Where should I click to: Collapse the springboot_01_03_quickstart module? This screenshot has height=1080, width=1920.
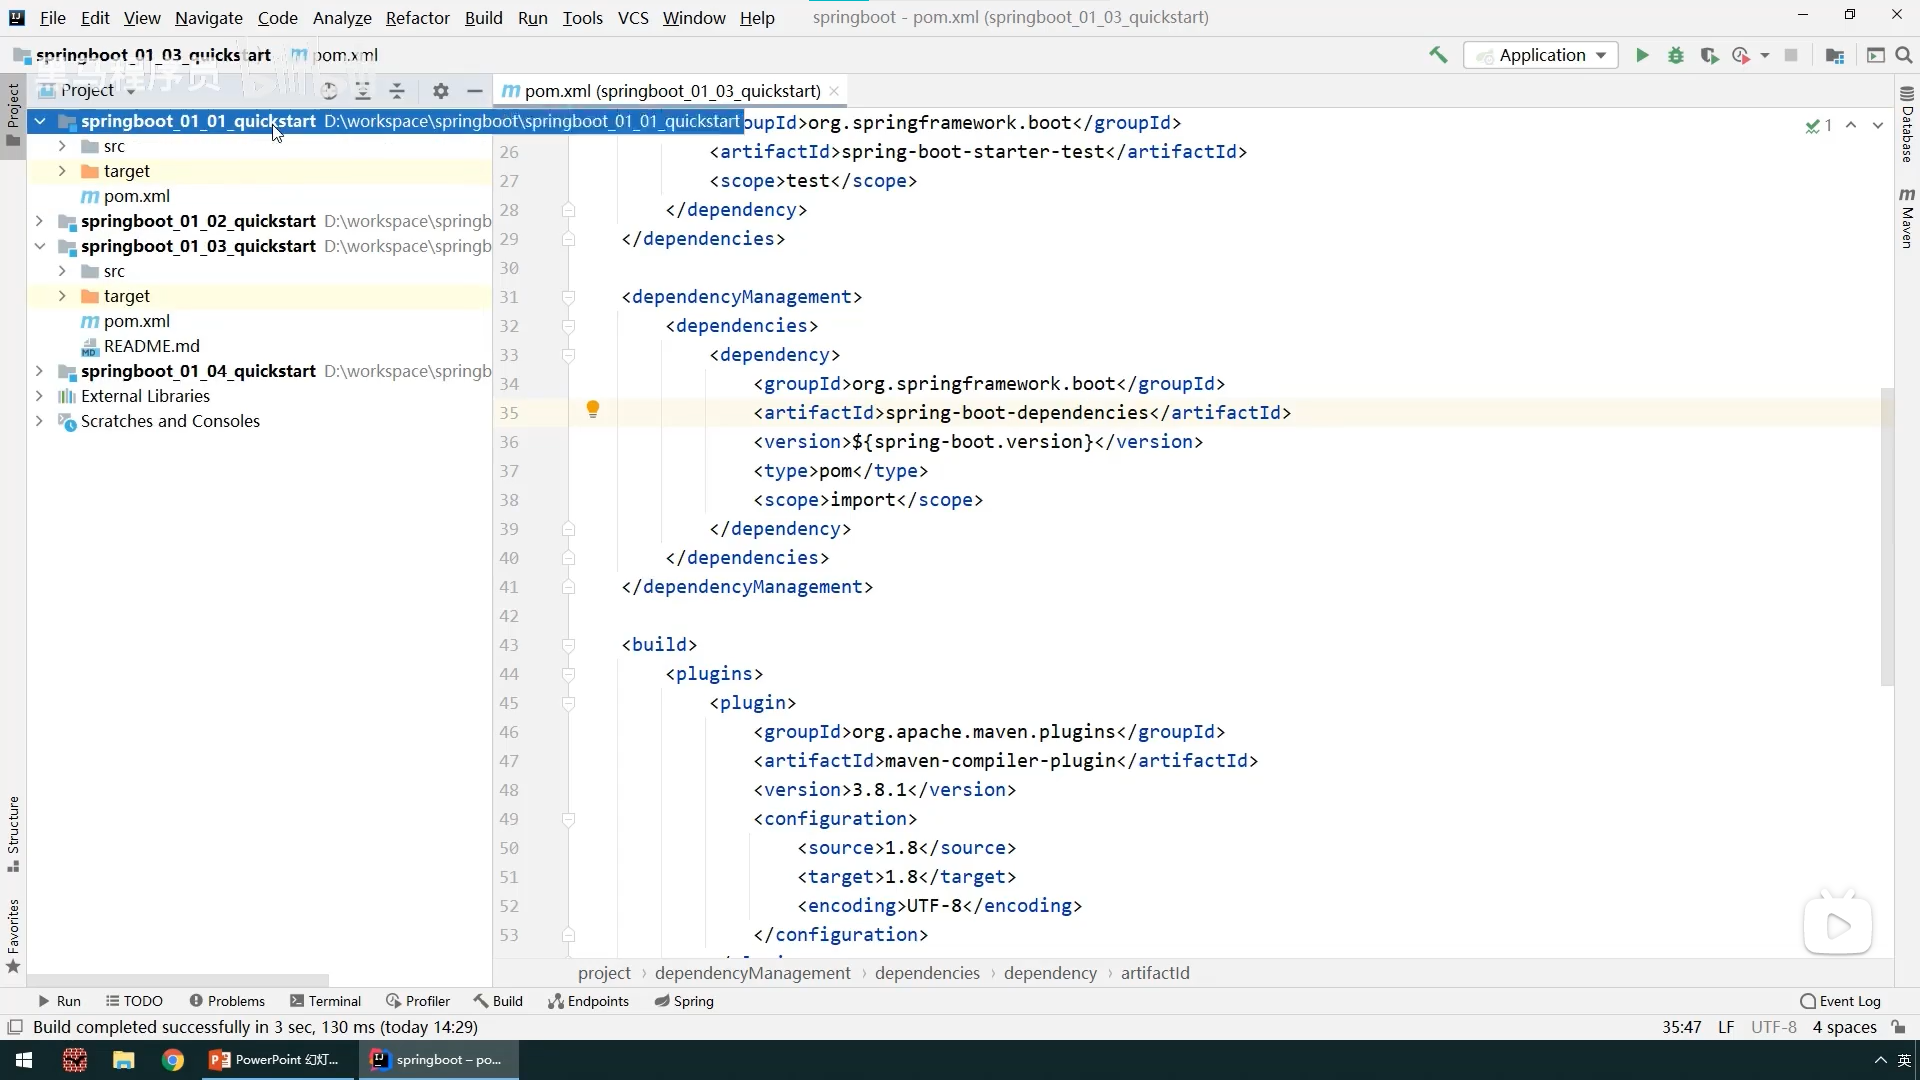point(39,246)
